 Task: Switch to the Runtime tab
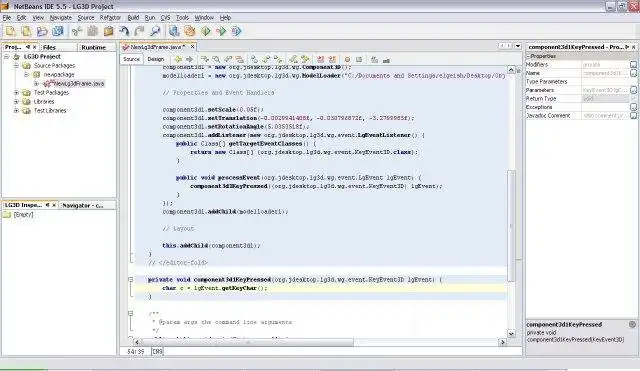[x=97, y=47]
